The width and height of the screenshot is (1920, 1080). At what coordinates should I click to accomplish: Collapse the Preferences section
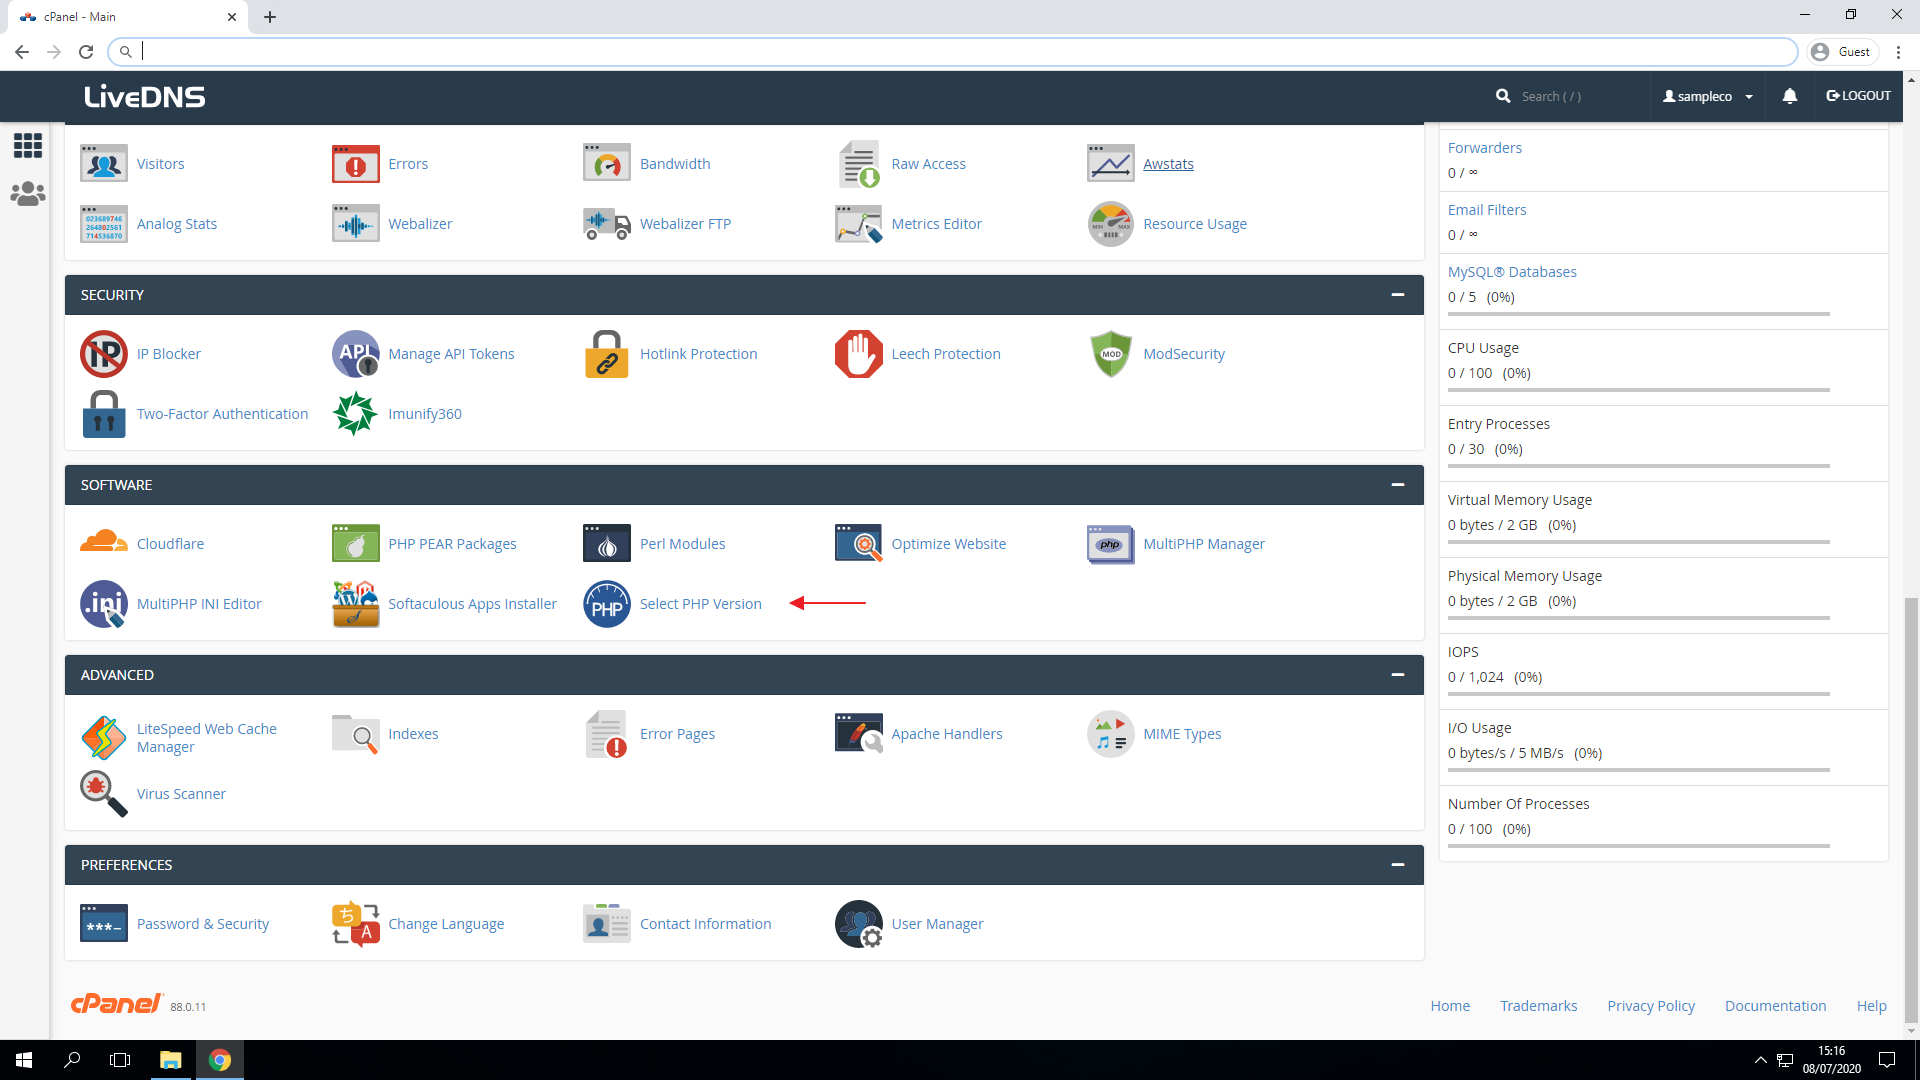coord(1398,865)
